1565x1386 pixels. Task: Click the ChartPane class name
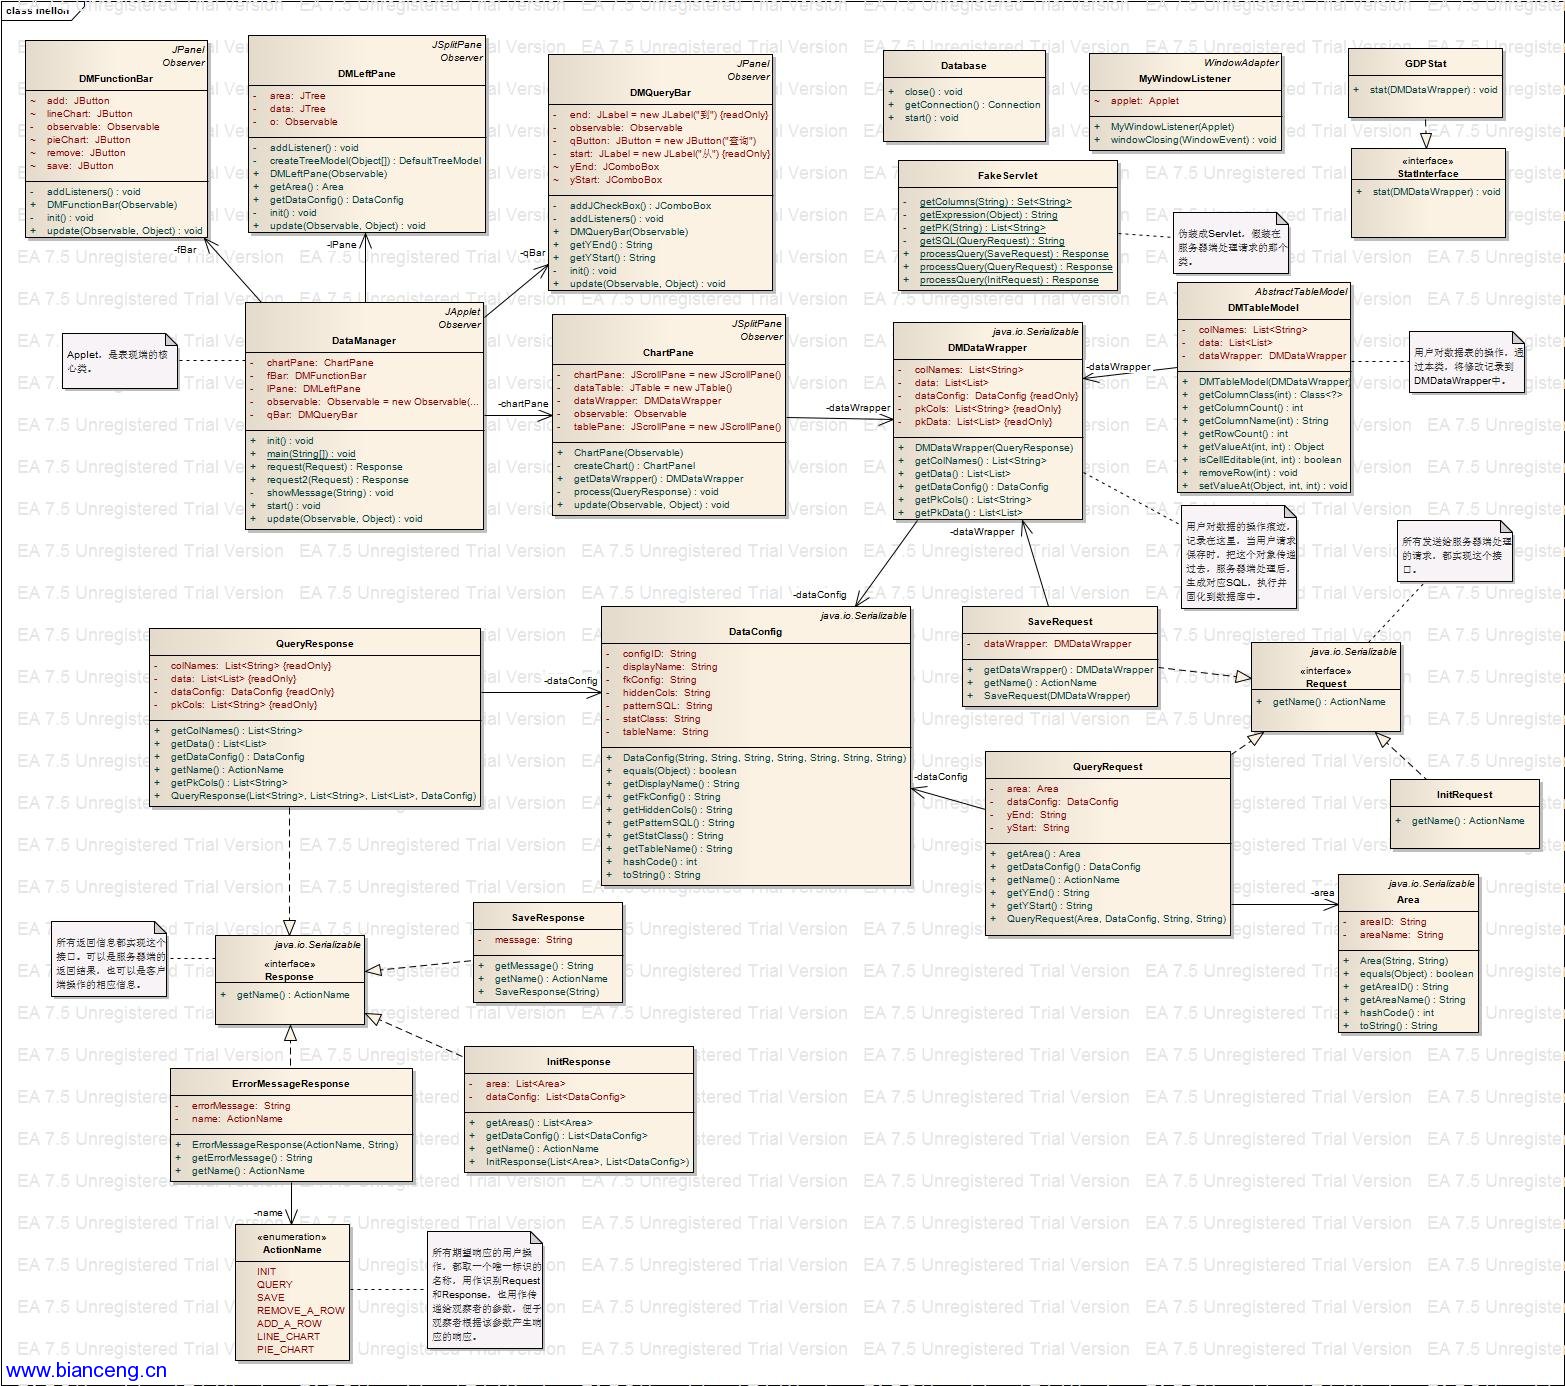(x=667, y=353)
